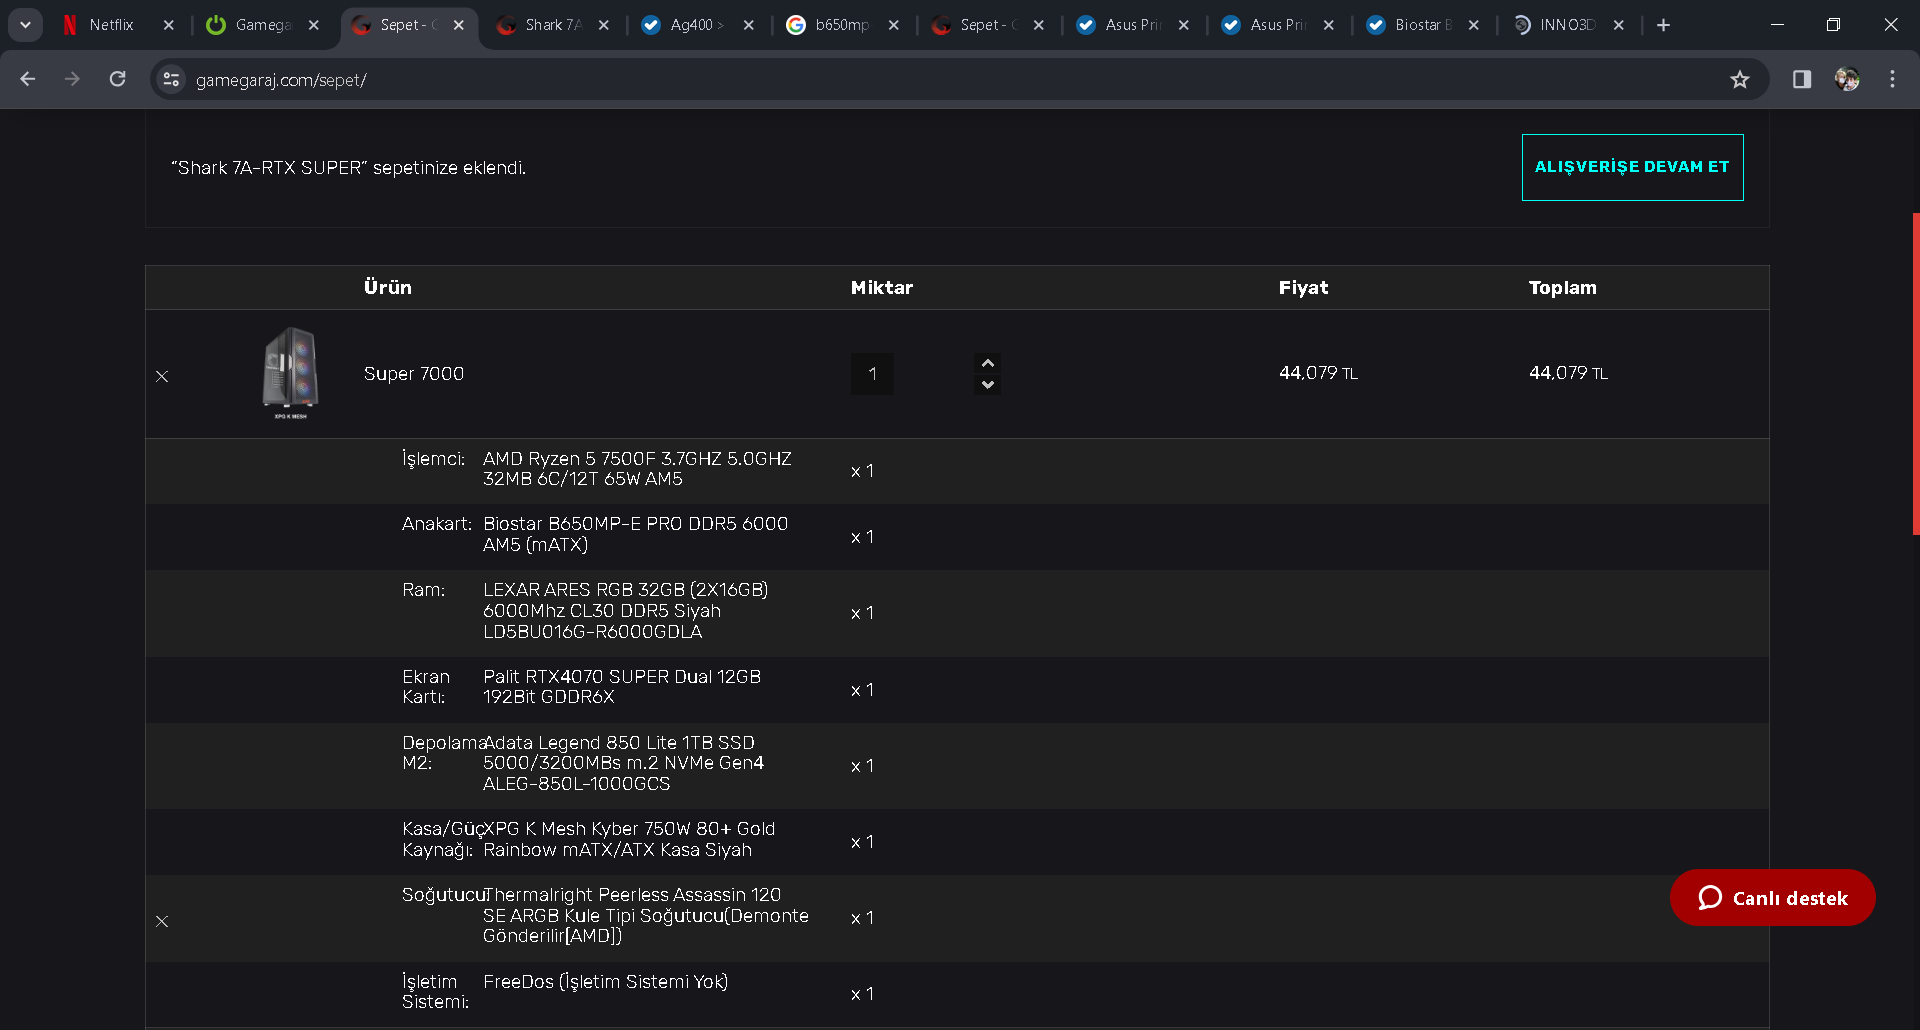Image resolution: width=1920 pixels, height=1030 pixels.
Task: Click the Anakart label
Action: tap(437, 524)
